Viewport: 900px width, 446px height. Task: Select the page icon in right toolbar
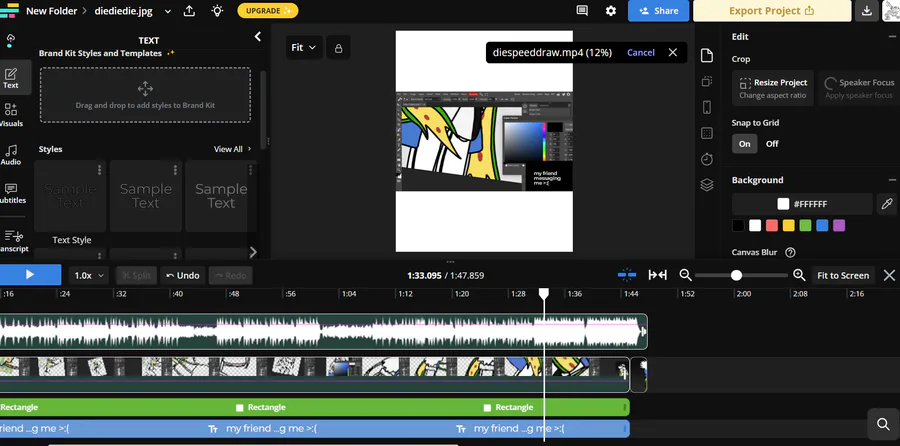pyautogui.click(x=707, y=56)
